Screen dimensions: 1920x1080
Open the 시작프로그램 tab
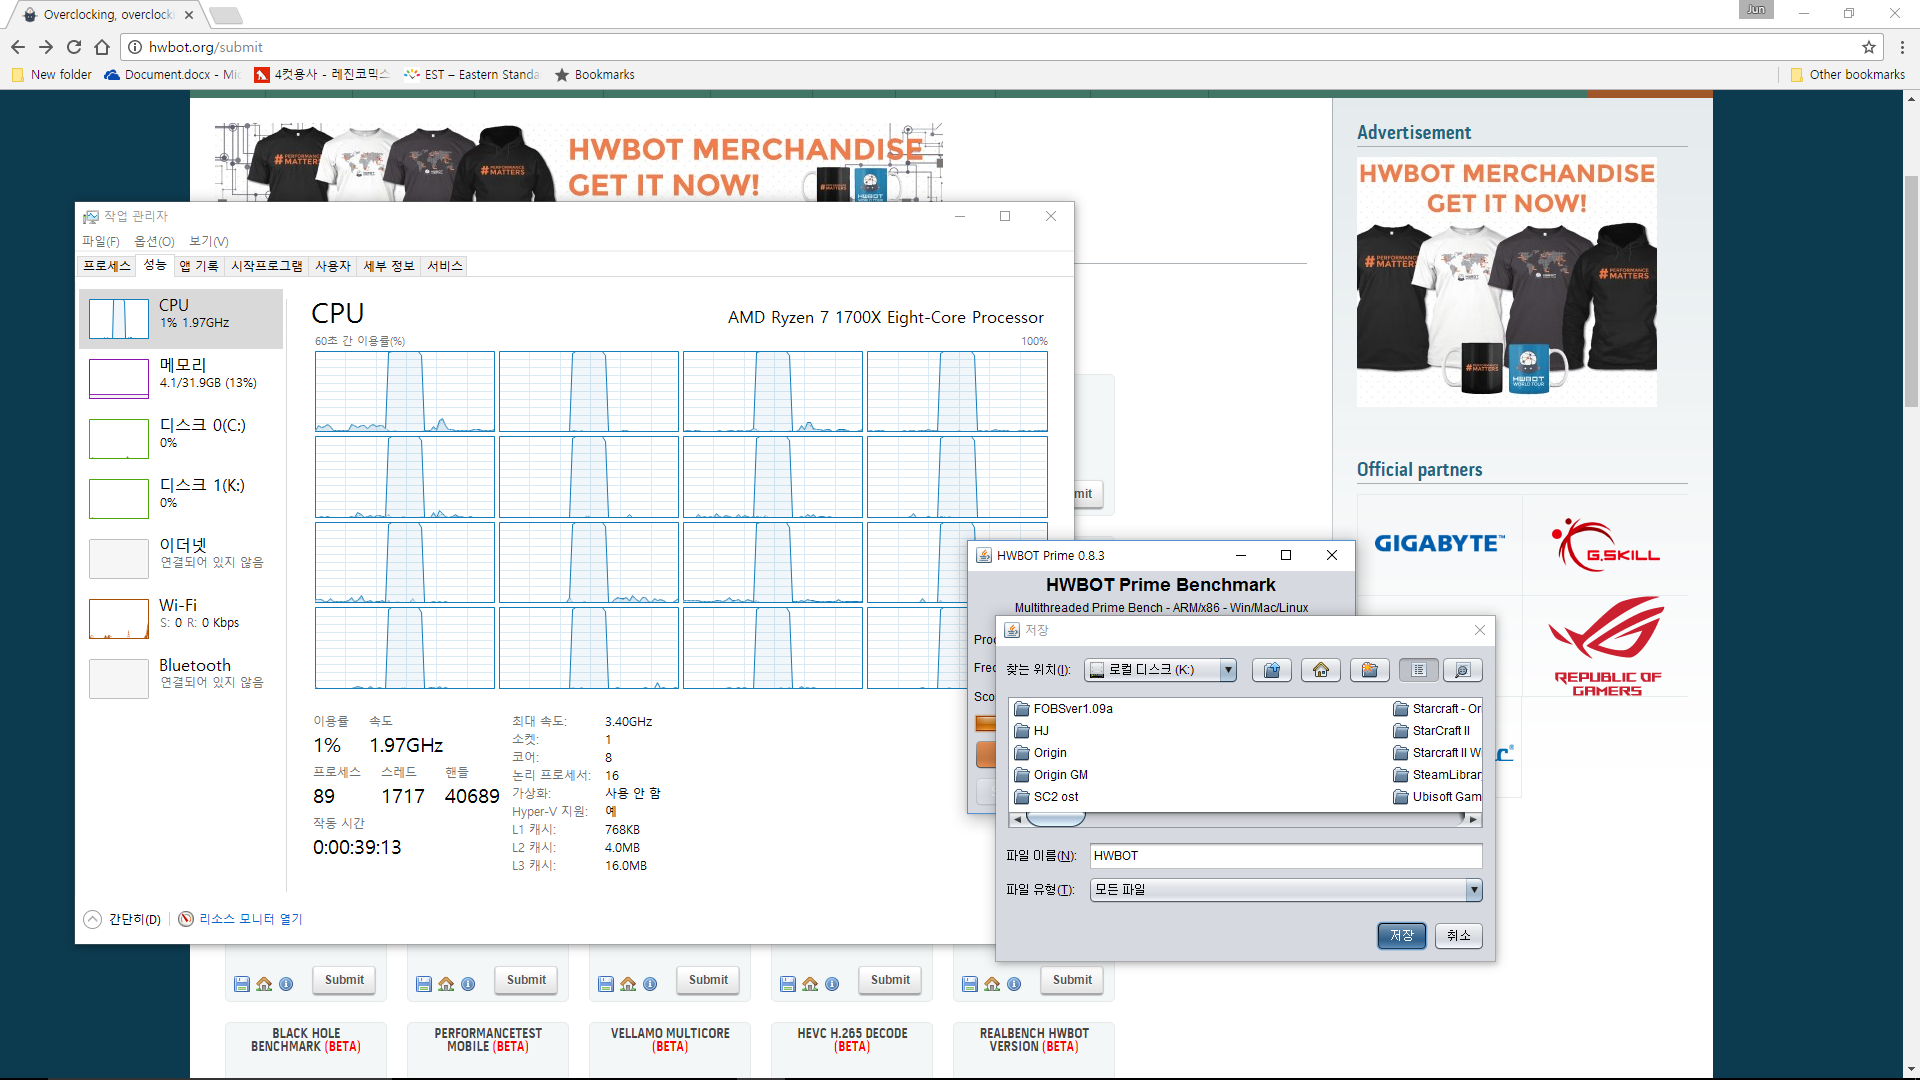267,266
